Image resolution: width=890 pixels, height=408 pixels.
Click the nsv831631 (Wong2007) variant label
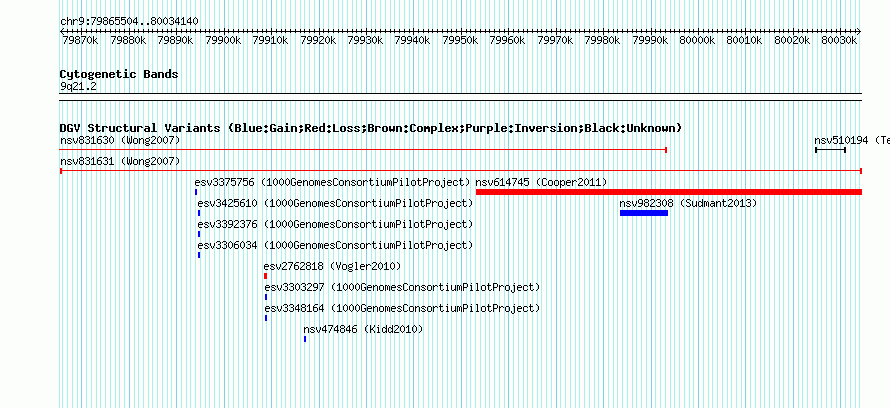tap(120, 162)
